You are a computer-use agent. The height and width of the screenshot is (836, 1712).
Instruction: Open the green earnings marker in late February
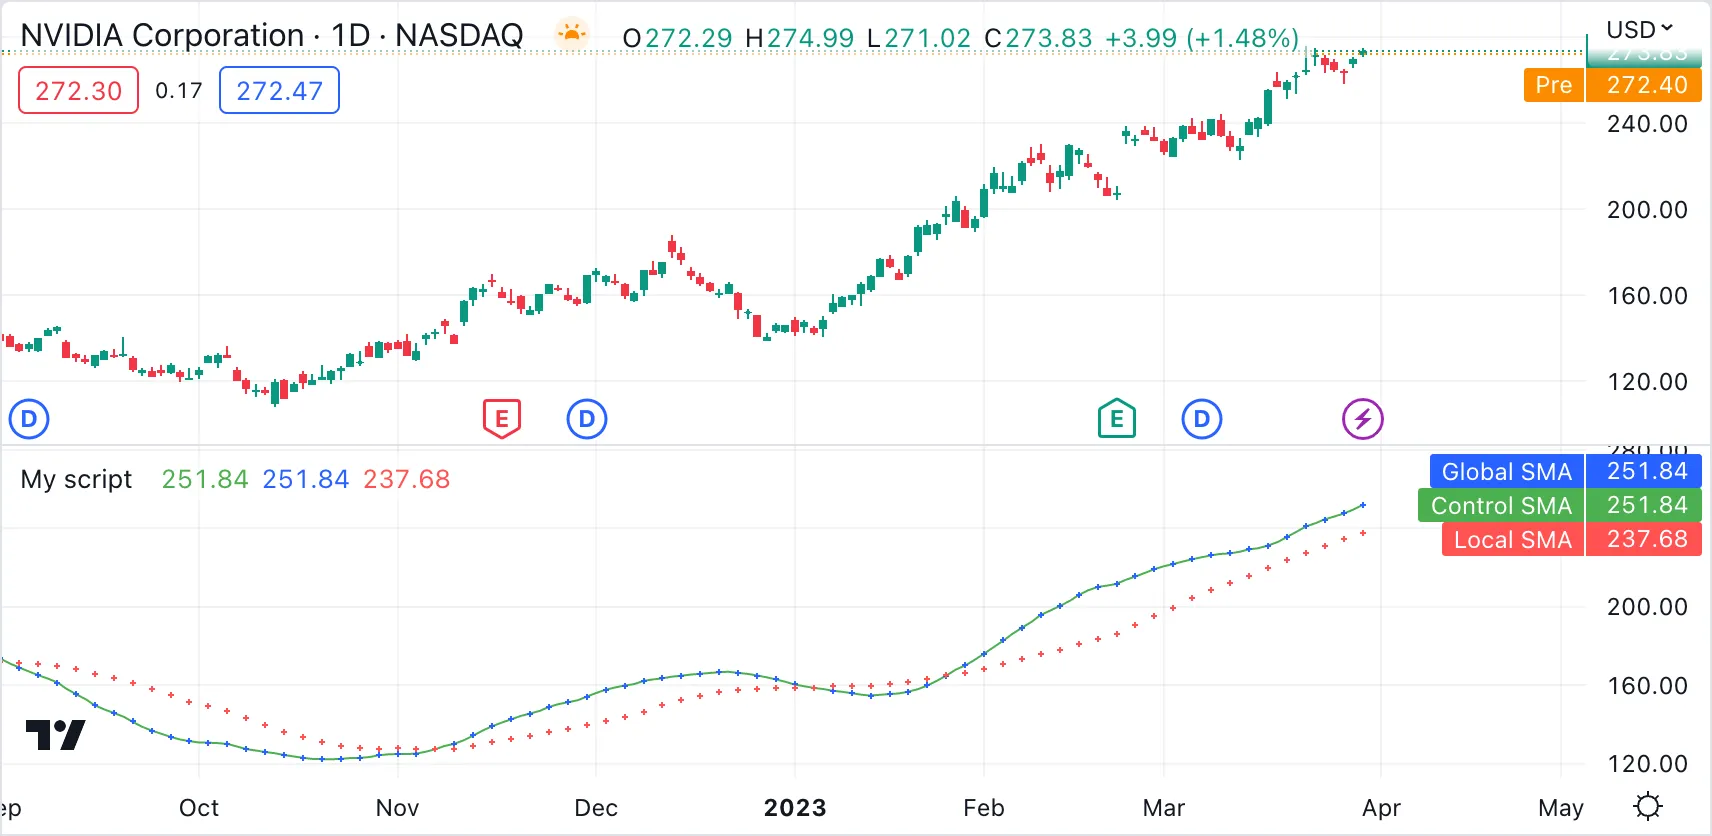(x=1116, y=418)
